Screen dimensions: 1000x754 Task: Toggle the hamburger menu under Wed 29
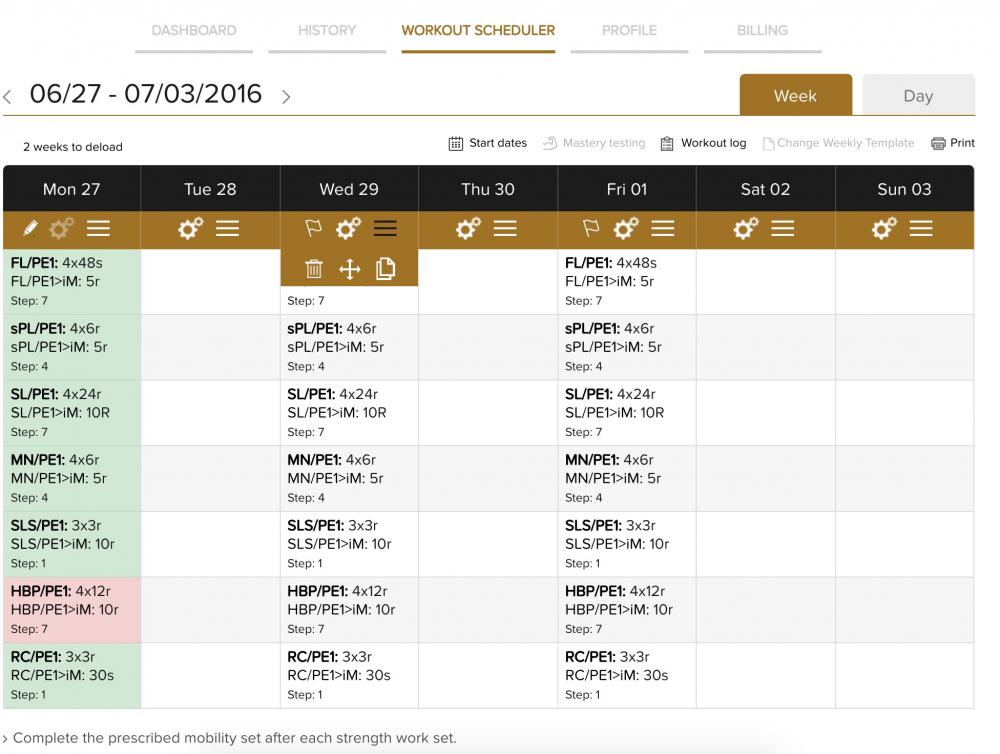click(x=385, y=228)
